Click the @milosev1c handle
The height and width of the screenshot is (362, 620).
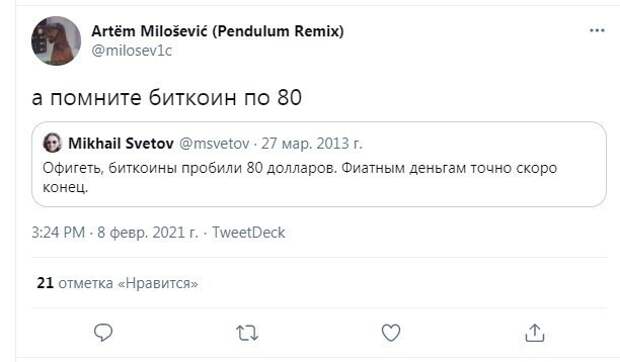132,51
